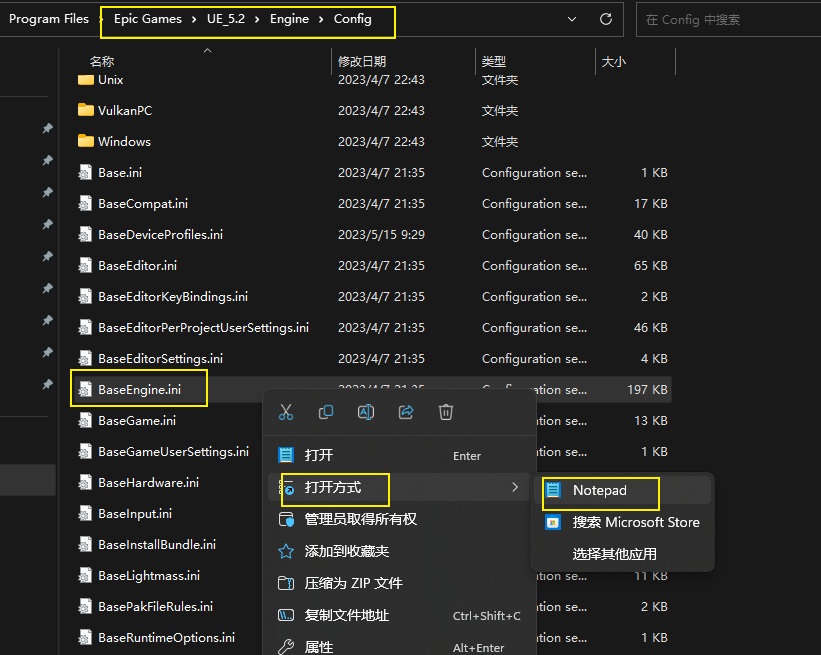The width and height of the screenshot is (821, 655).
Task: Click the zip folder icon for 压缩为 ZIP 文件
Action: (286, 583)
